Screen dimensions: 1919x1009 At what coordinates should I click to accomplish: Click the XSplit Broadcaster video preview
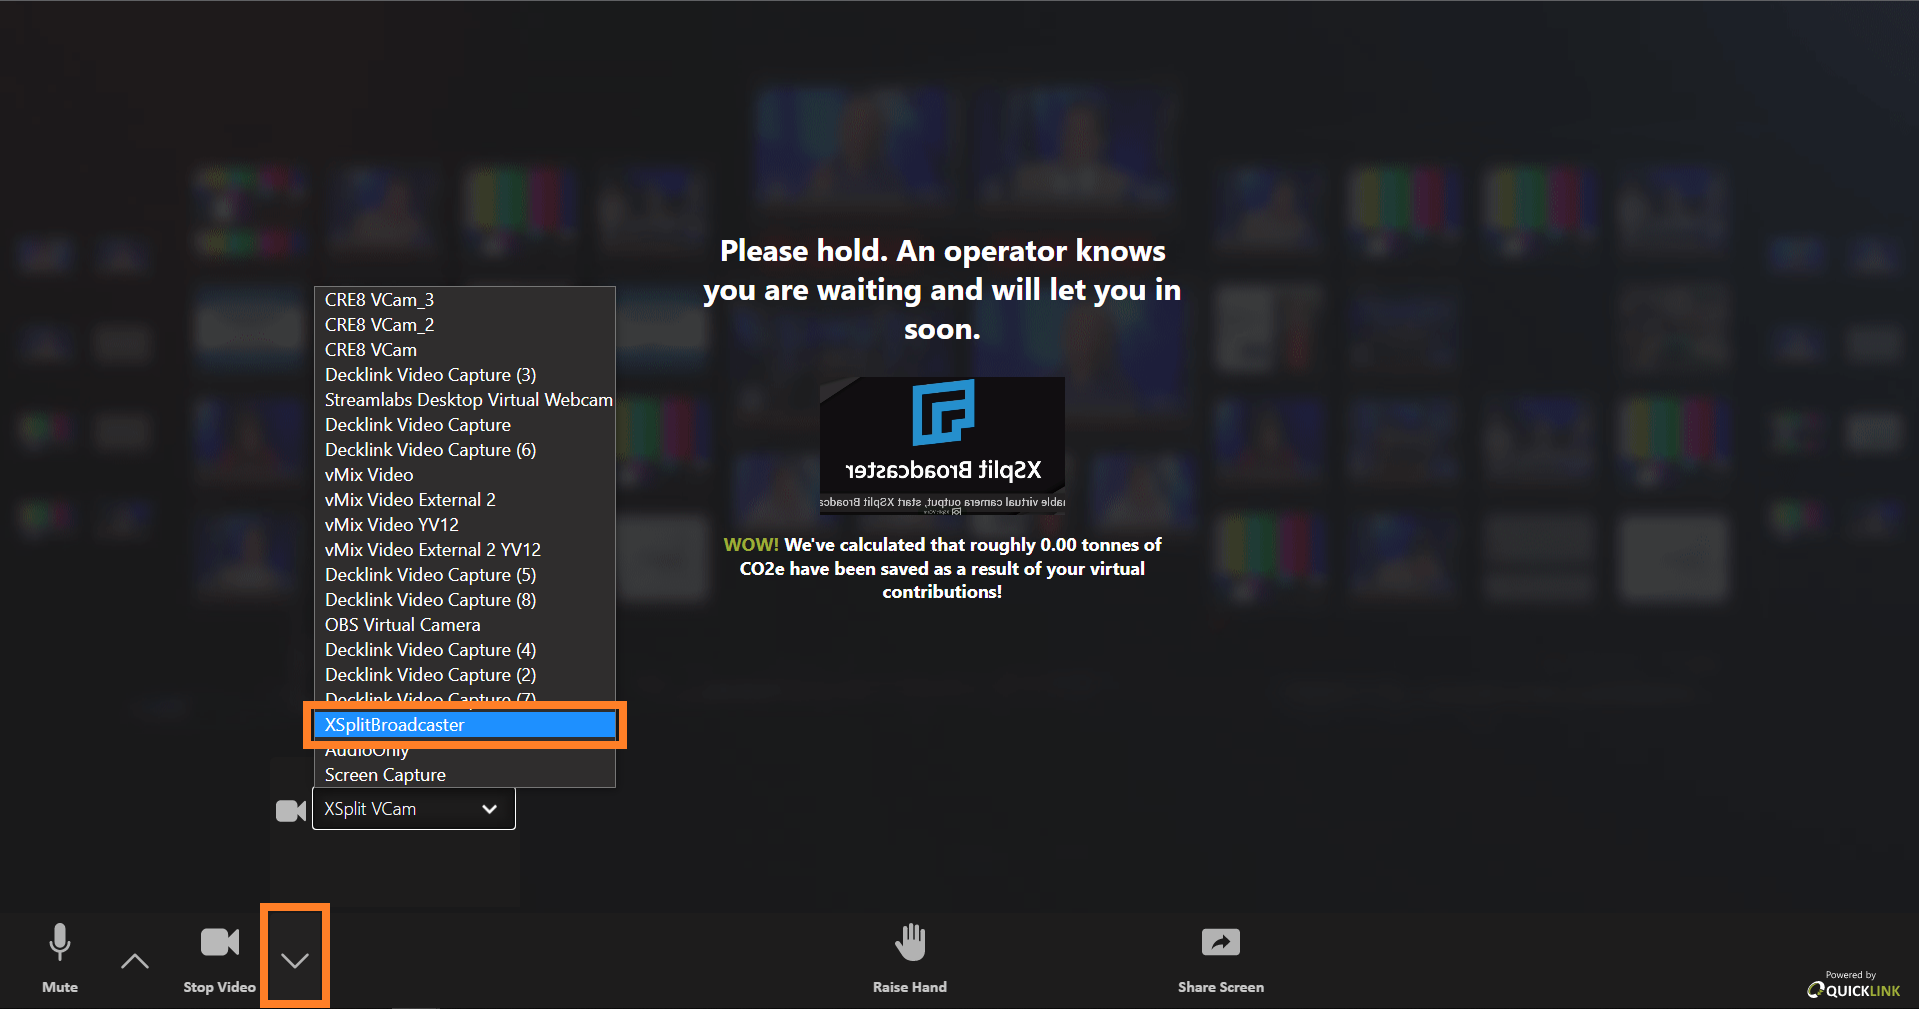(942, 446)
